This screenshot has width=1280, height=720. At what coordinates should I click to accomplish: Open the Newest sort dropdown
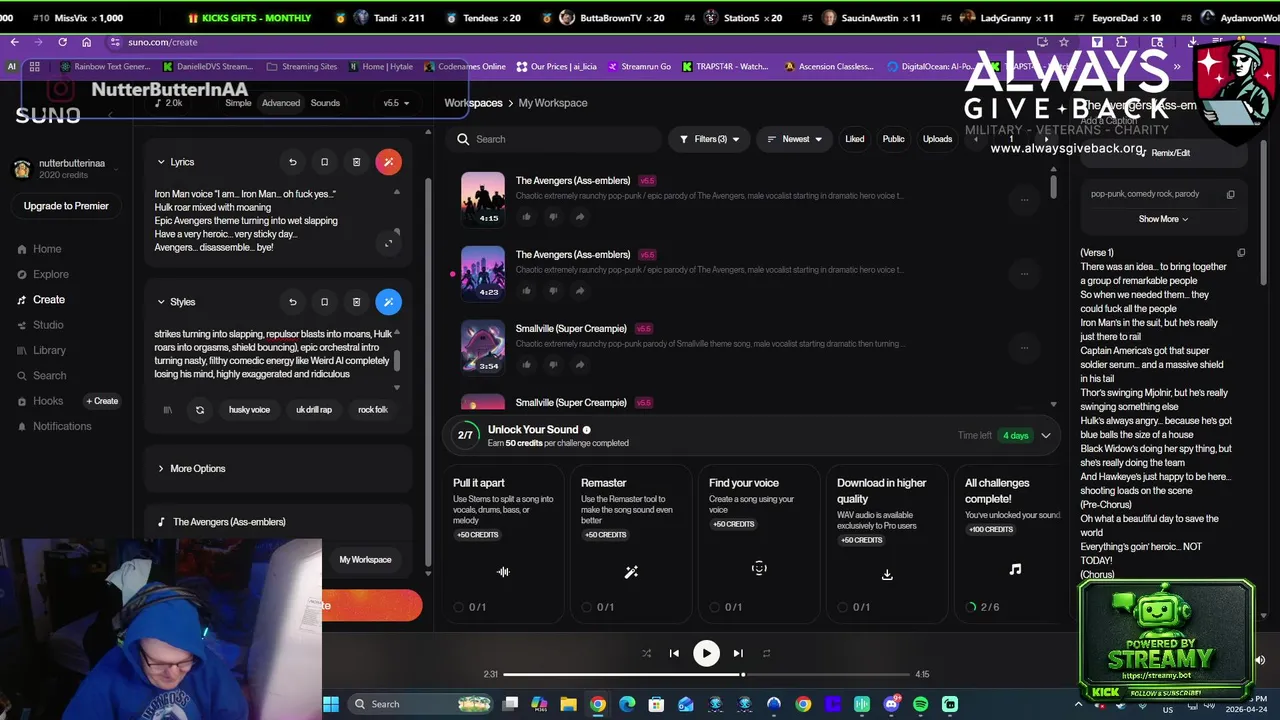pos(794,139)
